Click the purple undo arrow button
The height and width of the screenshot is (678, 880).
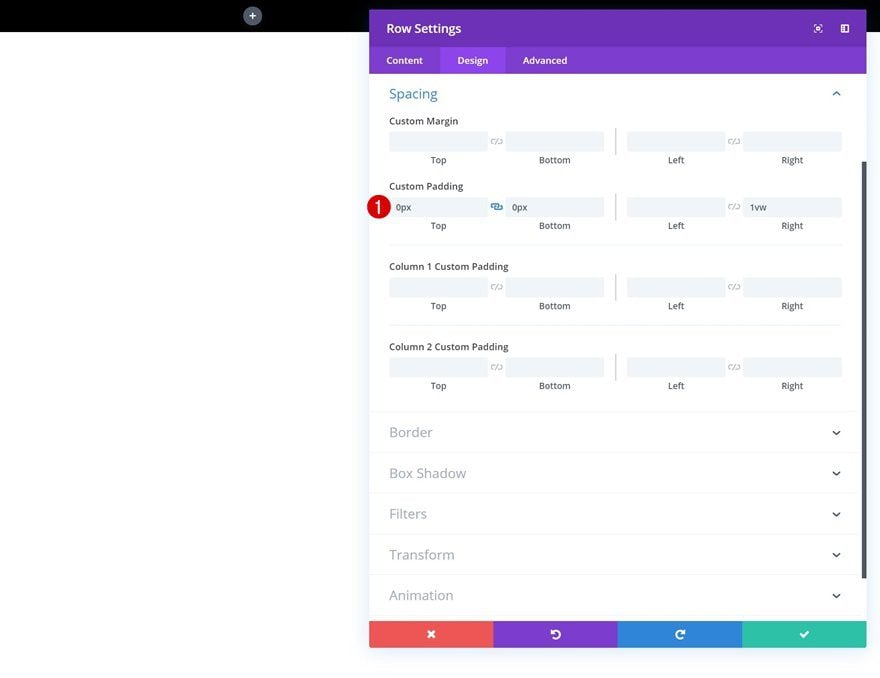556,634
